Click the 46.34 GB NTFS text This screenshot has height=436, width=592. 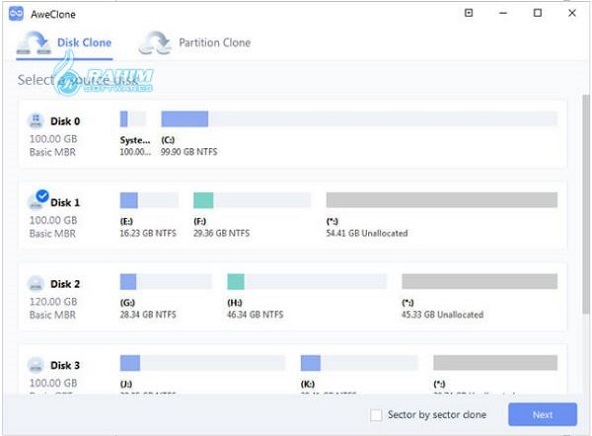pos(255,314)
